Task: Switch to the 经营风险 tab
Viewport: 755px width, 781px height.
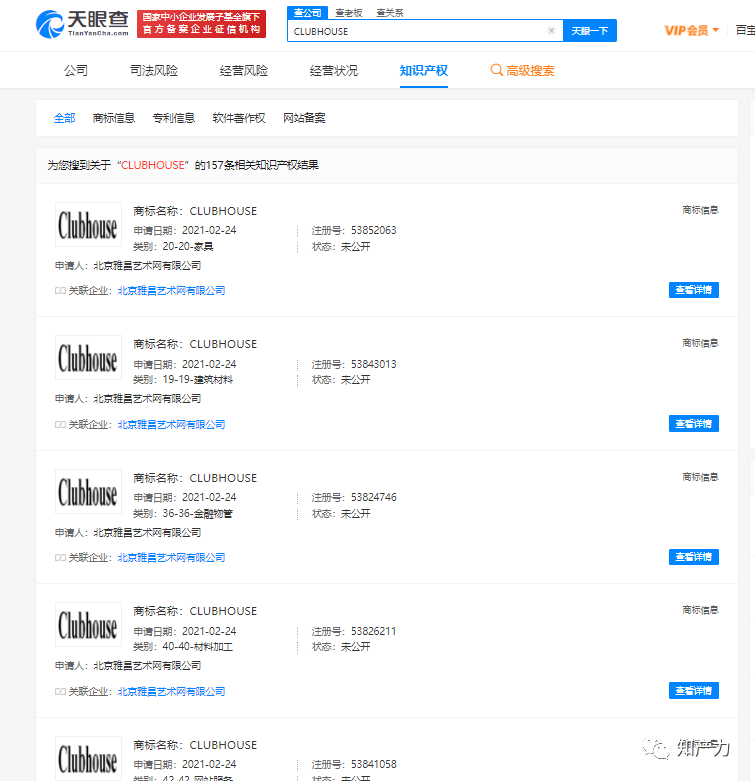Action: [x=244, y=71]
